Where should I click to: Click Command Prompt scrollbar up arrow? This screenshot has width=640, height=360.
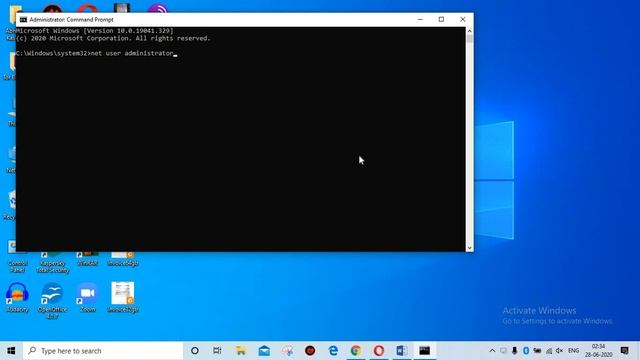[469, 31]
